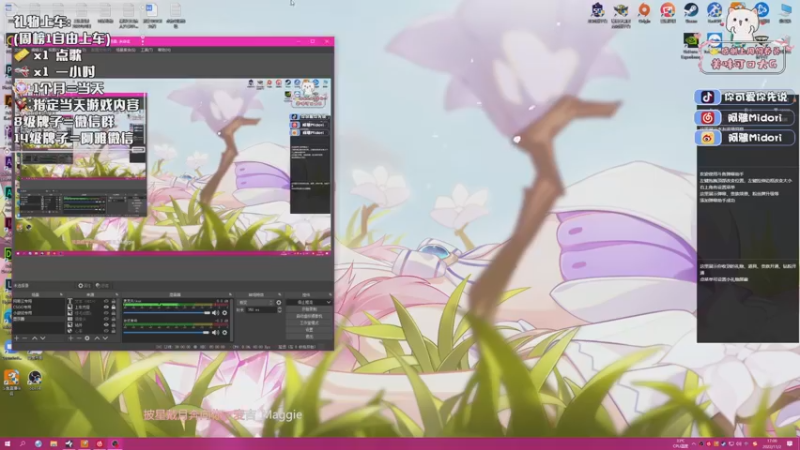Mute the 桌面音频 audio track

point(215,332)
